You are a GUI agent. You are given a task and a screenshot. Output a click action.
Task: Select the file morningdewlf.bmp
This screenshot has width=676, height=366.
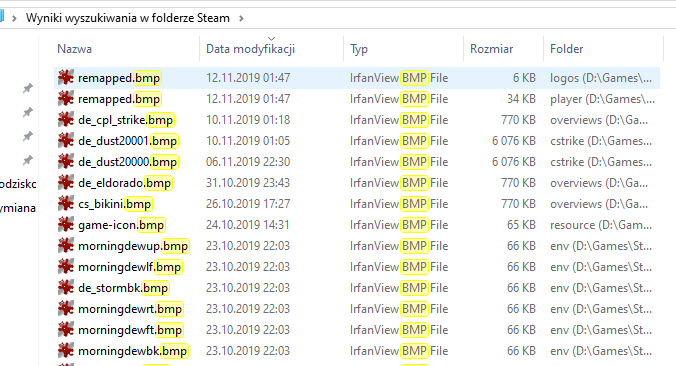(x=130, y=267)
